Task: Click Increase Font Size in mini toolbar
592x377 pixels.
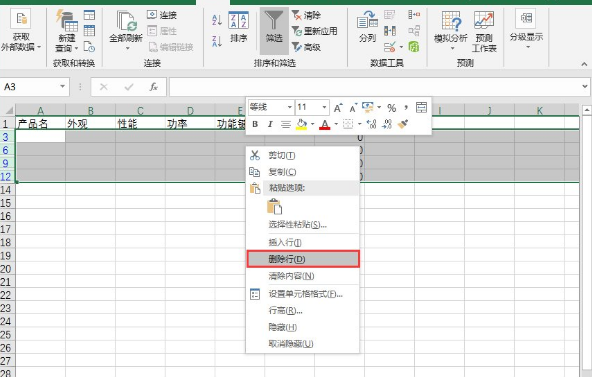Action: [338, 108]
